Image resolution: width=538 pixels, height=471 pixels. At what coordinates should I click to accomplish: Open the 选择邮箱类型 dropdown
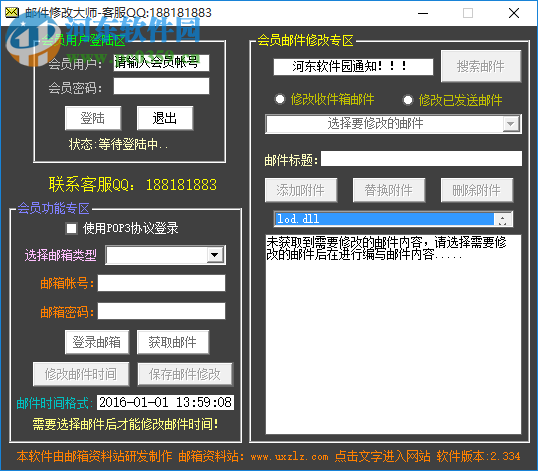pyautogui.click(x=215, y=255)
